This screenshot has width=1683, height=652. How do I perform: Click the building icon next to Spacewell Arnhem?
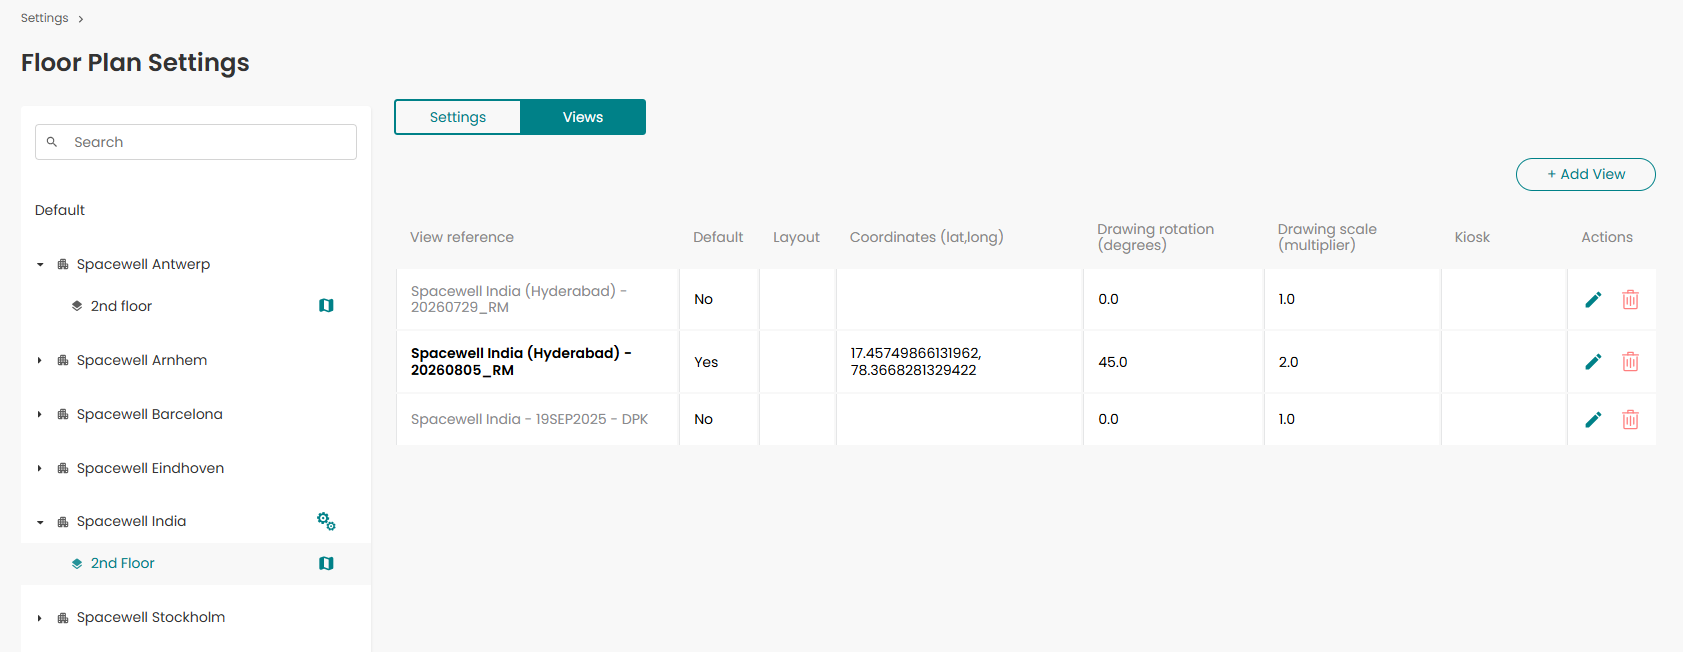(63, 361)
